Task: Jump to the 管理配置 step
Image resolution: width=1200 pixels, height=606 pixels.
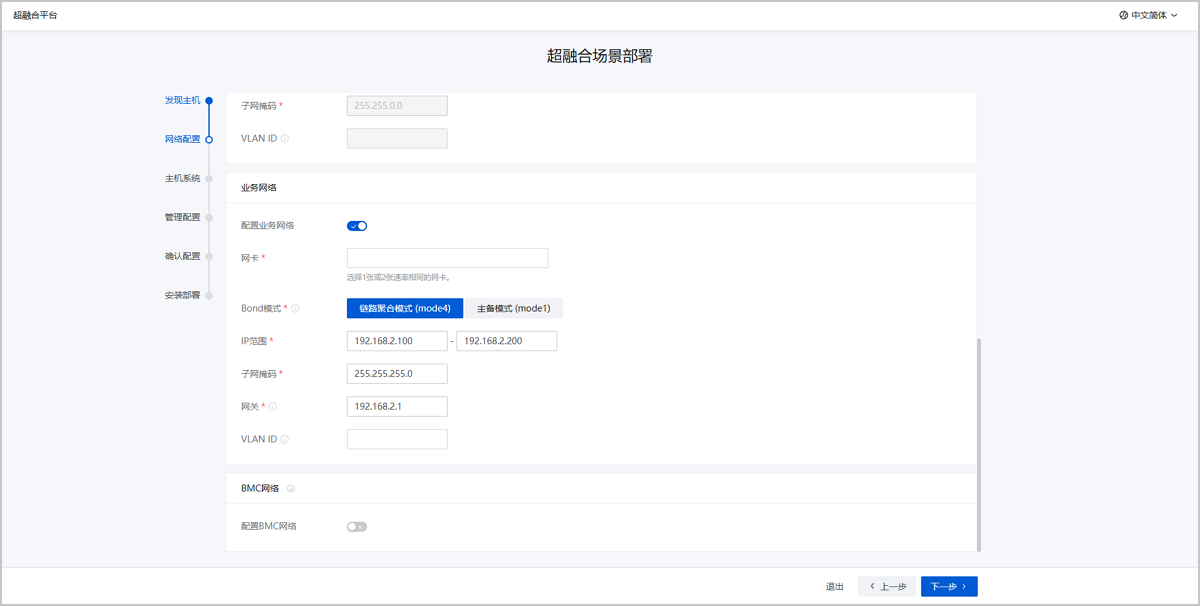Action: (182, 217)
